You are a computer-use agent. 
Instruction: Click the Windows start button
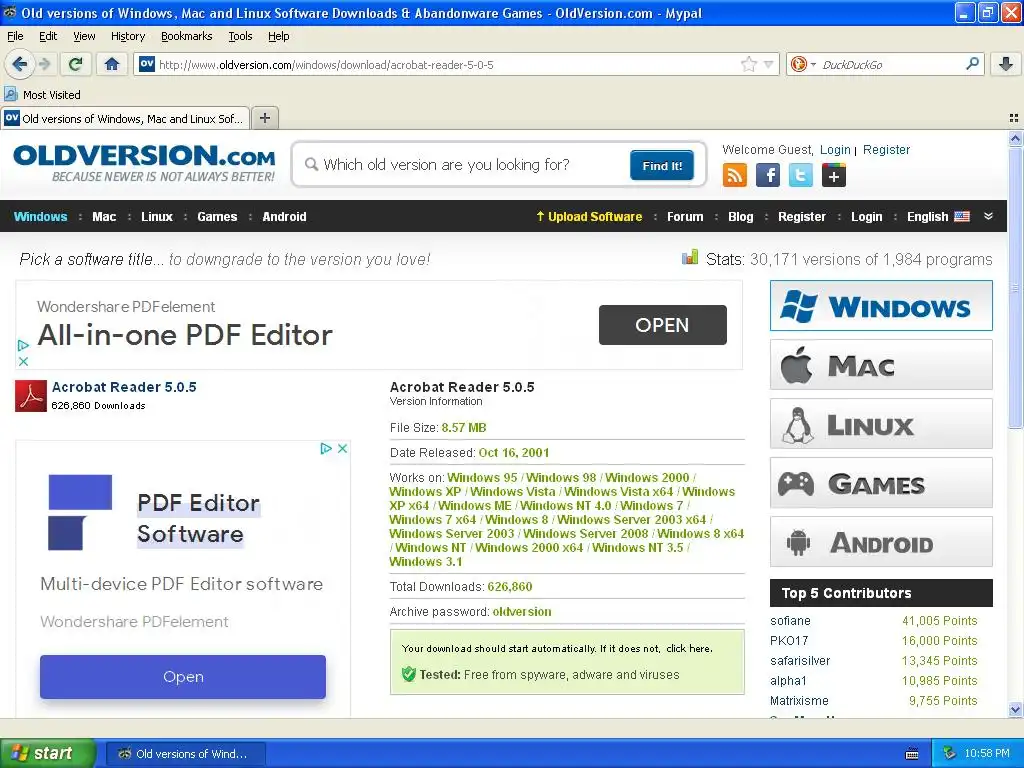[47, 753]
